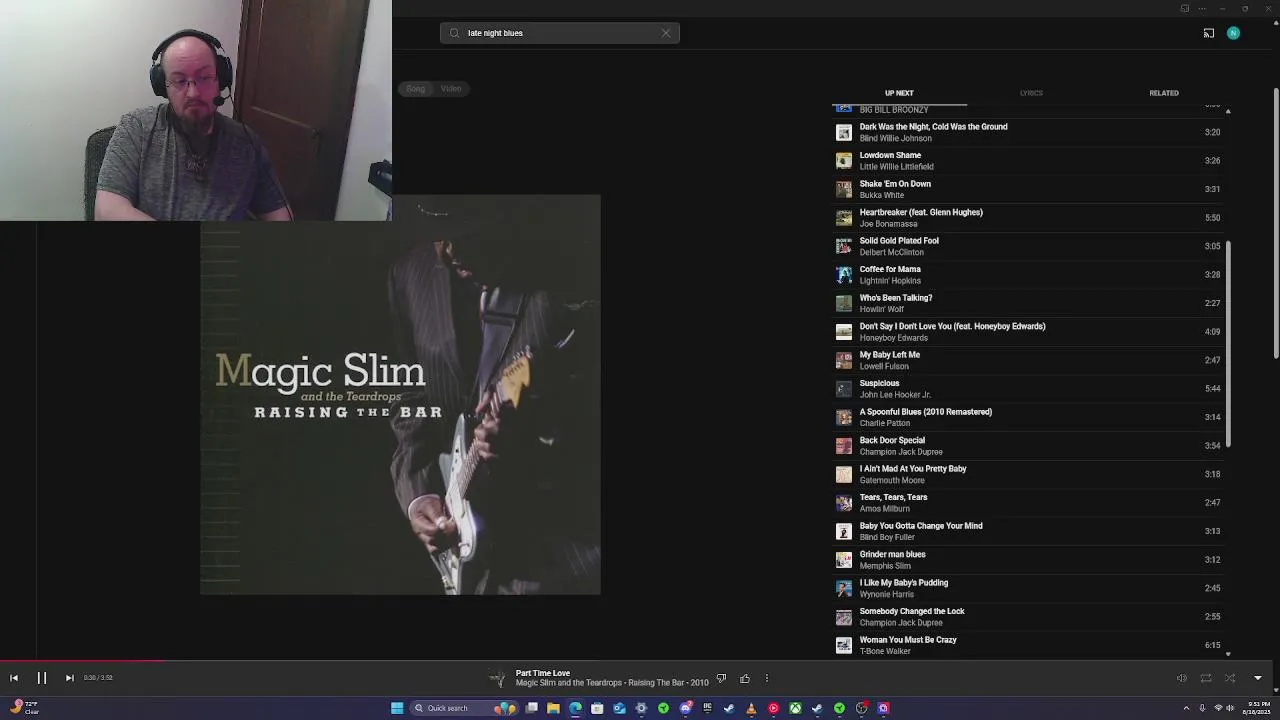The image size is (1280, 720).
Task: Collapse the player page with the down arrow
Action: [1258, 678]
